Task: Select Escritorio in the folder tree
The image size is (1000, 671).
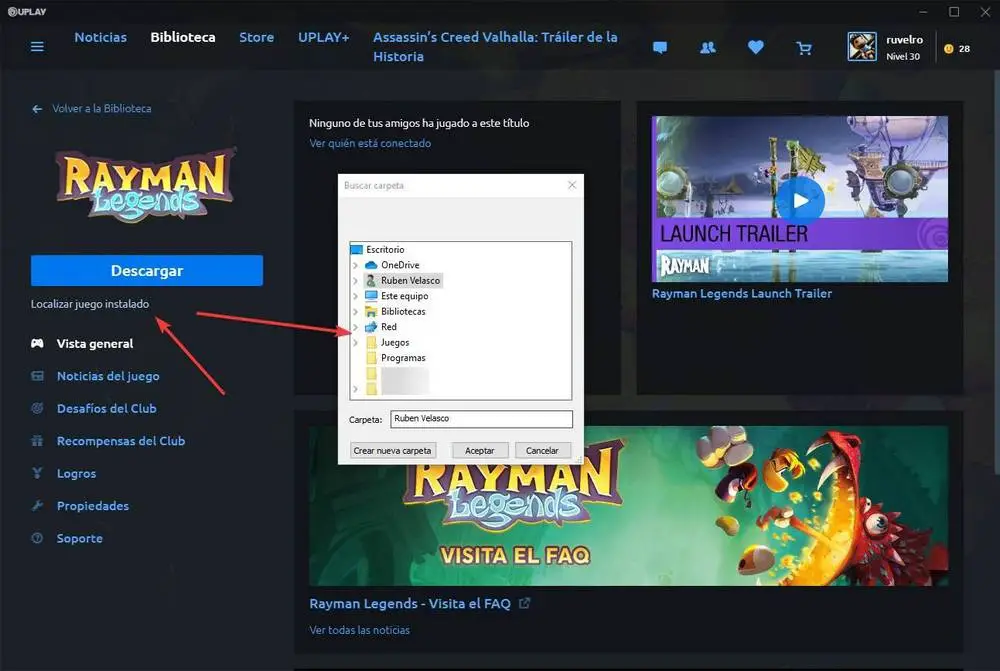Action: coord(385,249)
